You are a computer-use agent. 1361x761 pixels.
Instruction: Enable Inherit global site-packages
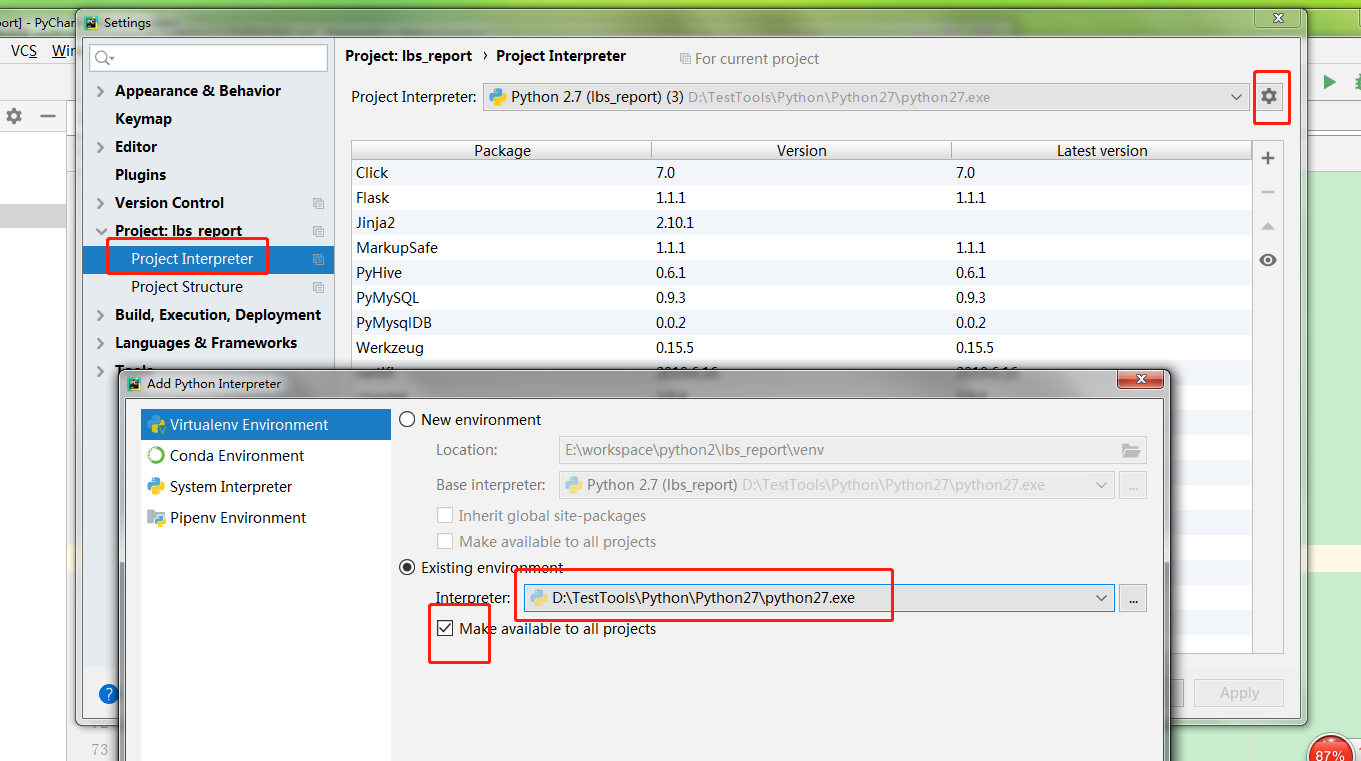pyautogui.click(x=444, y=515)
